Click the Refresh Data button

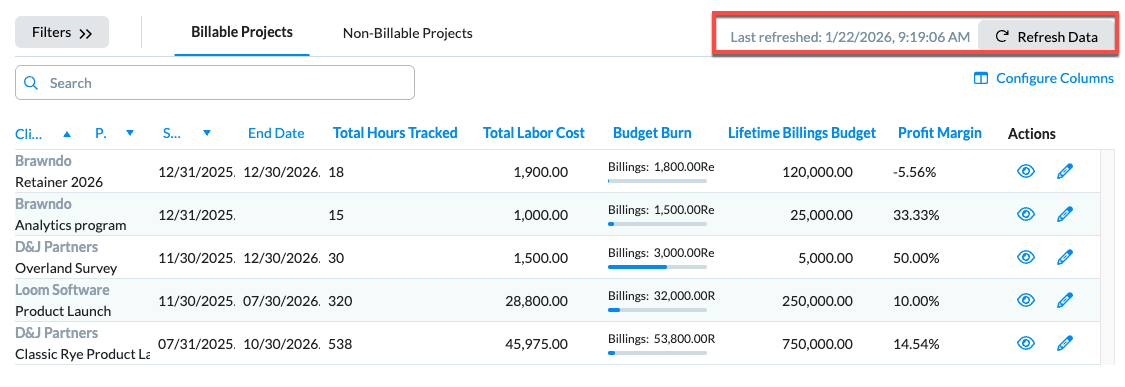1046,37
